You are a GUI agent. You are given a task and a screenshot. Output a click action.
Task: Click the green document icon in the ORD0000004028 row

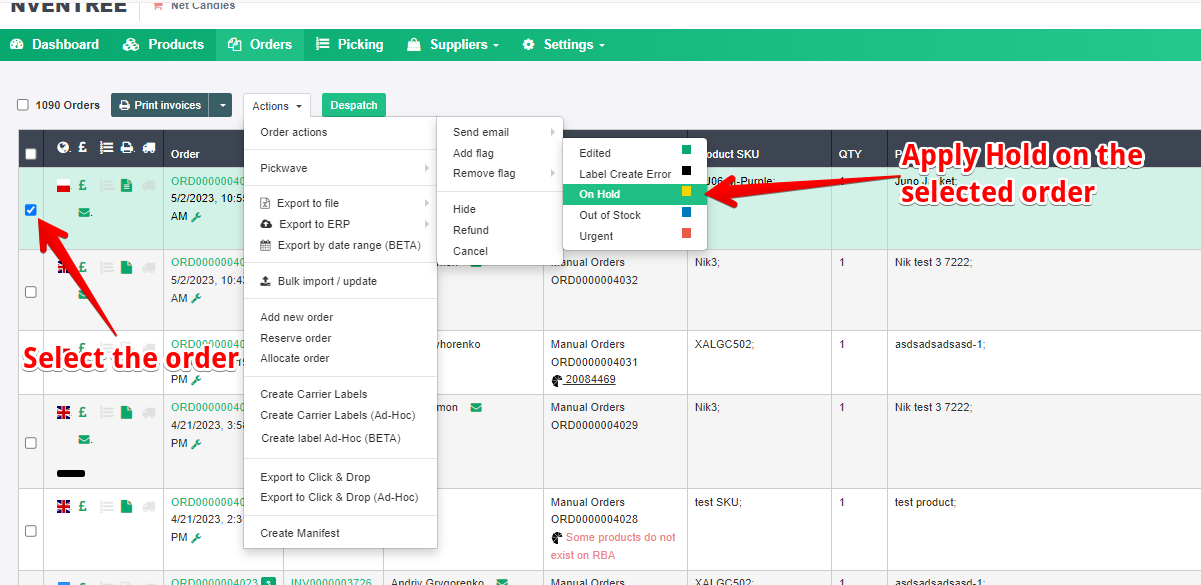point(127,506)
